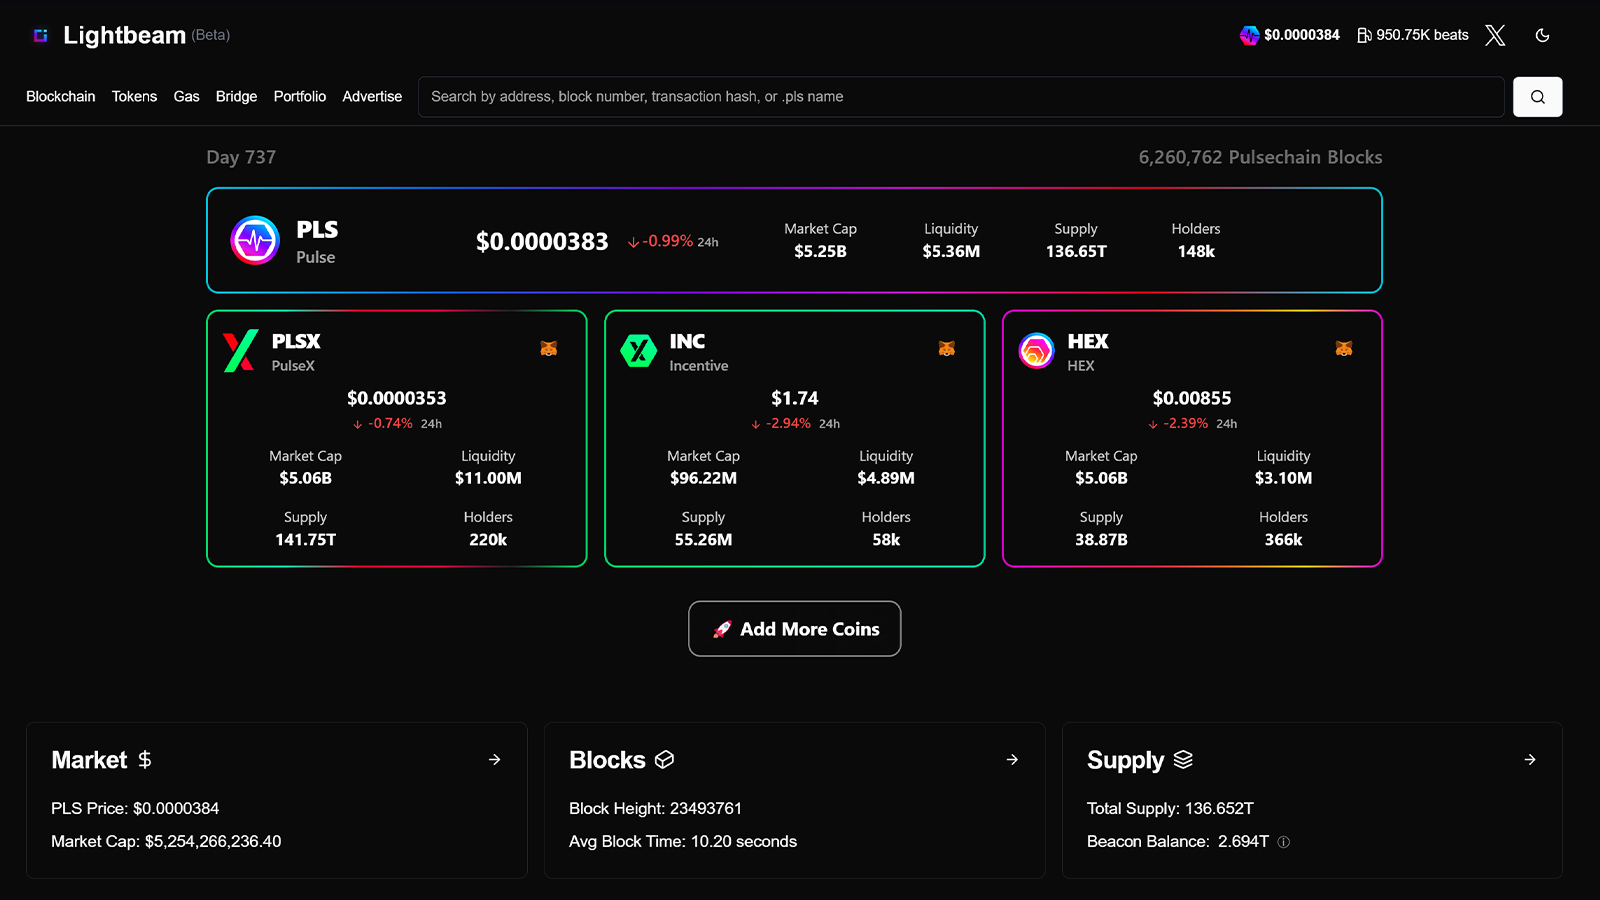1600x900 pixels.
Task: Click the Add More Coins button
Action: pos(795,629)
